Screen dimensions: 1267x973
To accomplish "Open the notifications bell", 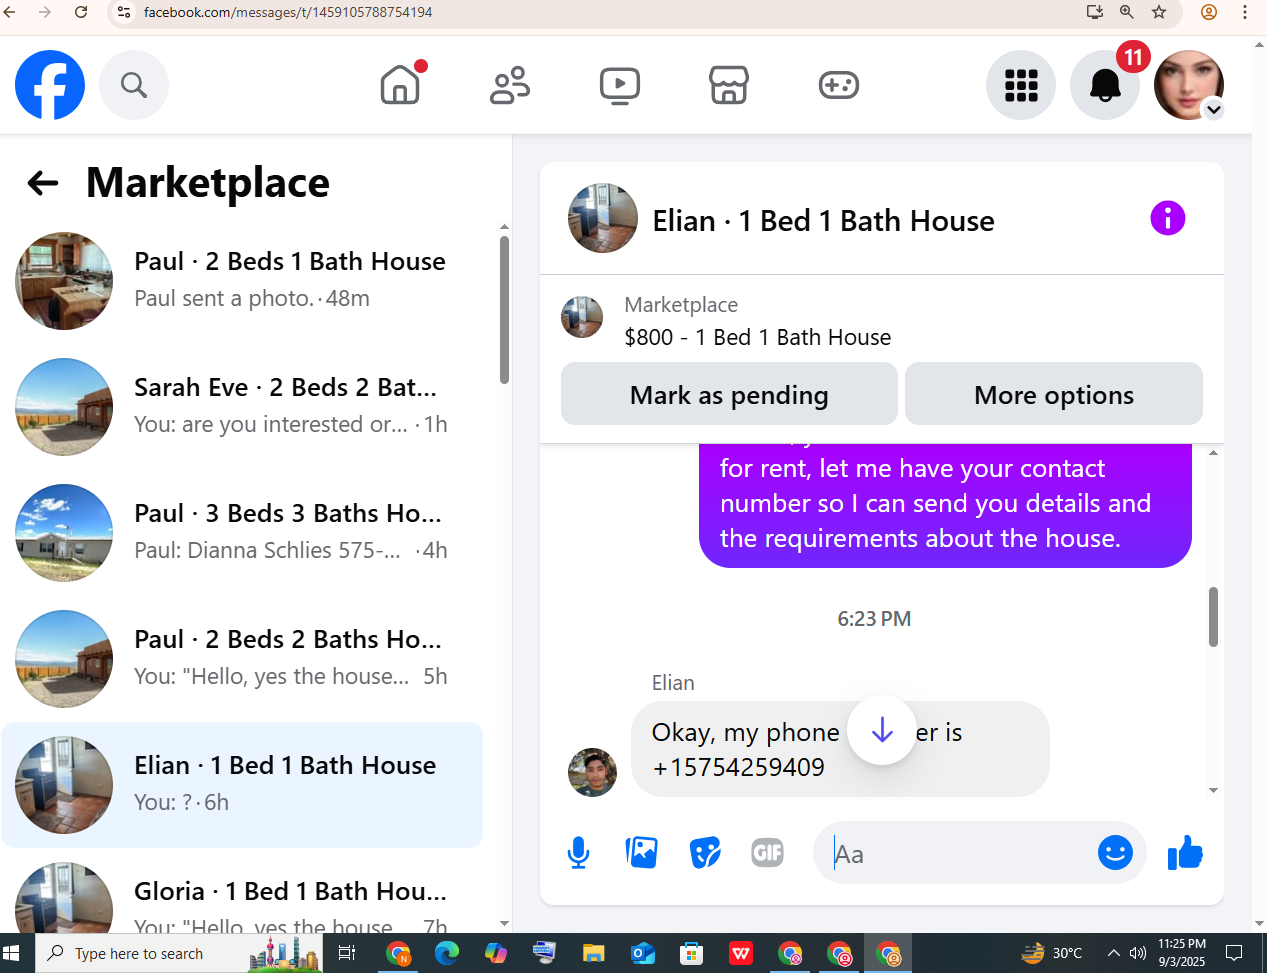I will pyautogui.click(x=1105, y=85).
